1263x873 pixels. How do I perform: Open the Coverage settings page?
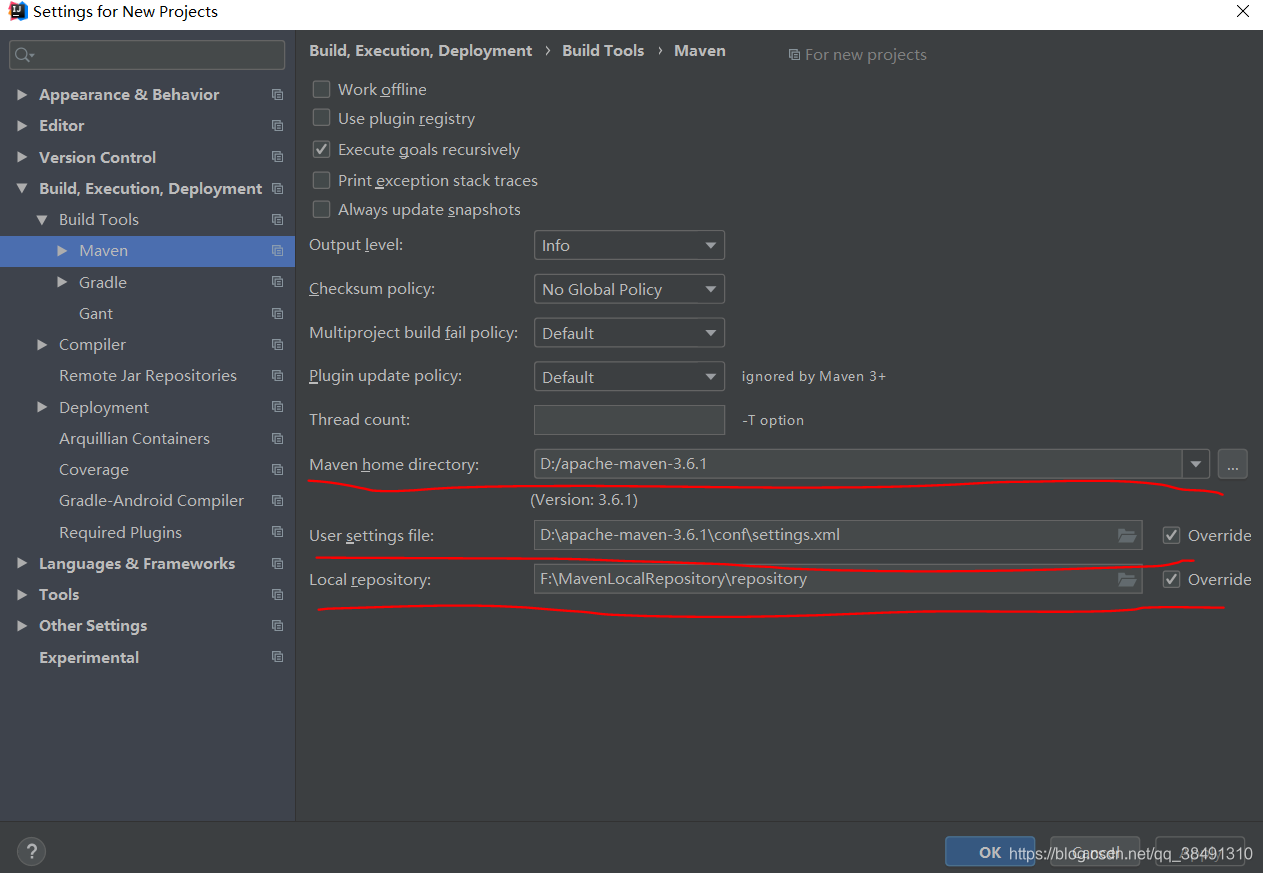point(94,470)
